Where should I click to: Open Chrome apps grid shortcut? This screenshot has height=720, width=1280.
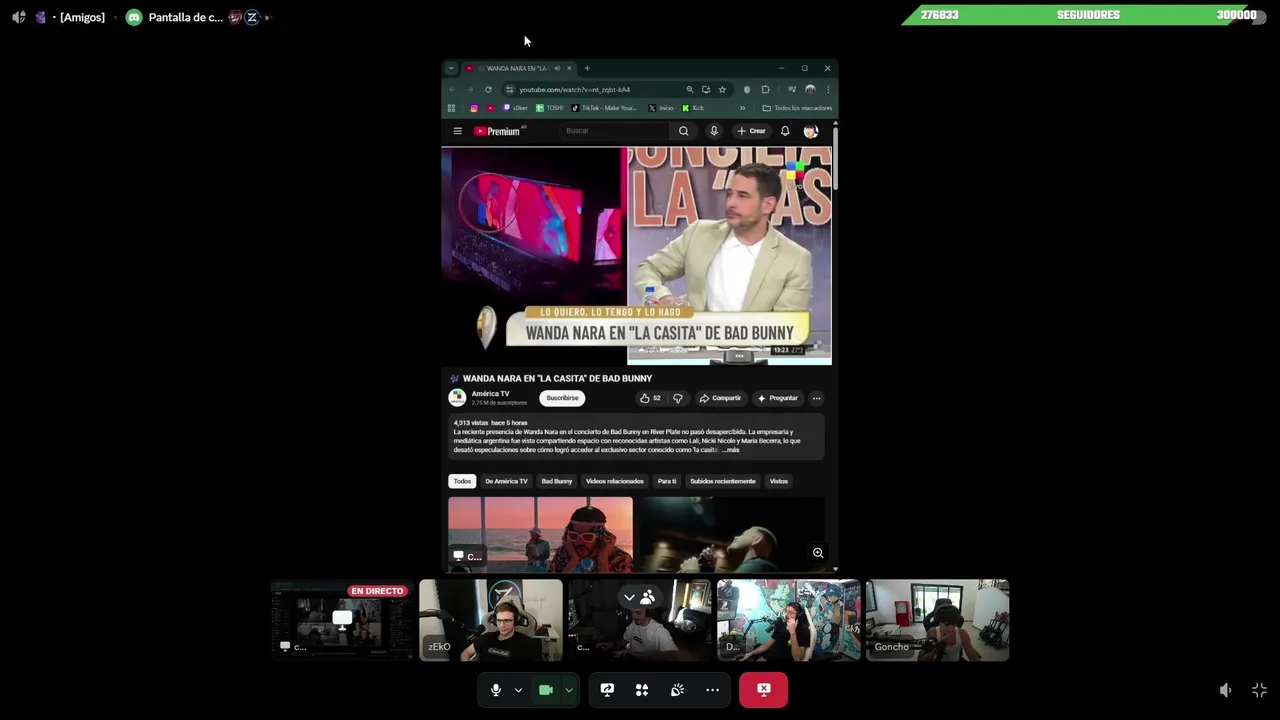click(451, 108)
